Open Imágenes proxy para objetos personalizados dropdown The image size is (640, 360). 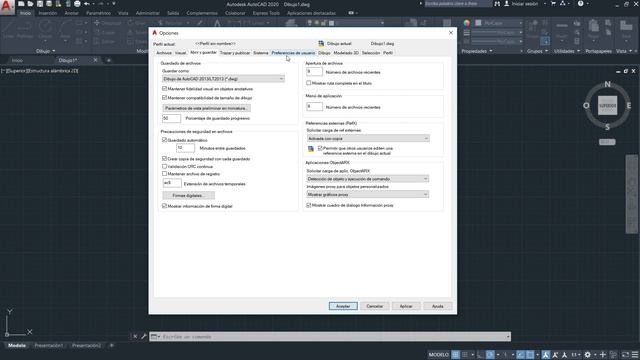tap(367, 195)
